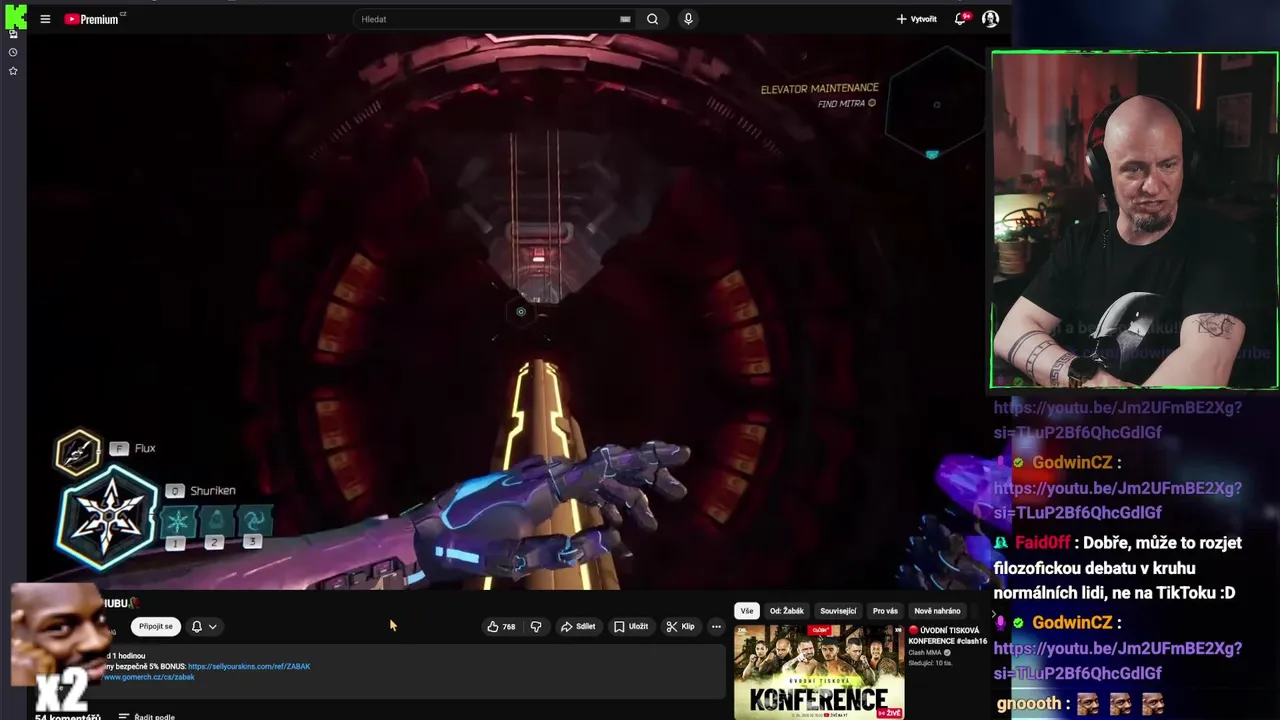This screenshot has height=720, width=1280.
Task: Open the Konference live video thumbnail
Action: [x=819, y=672]
